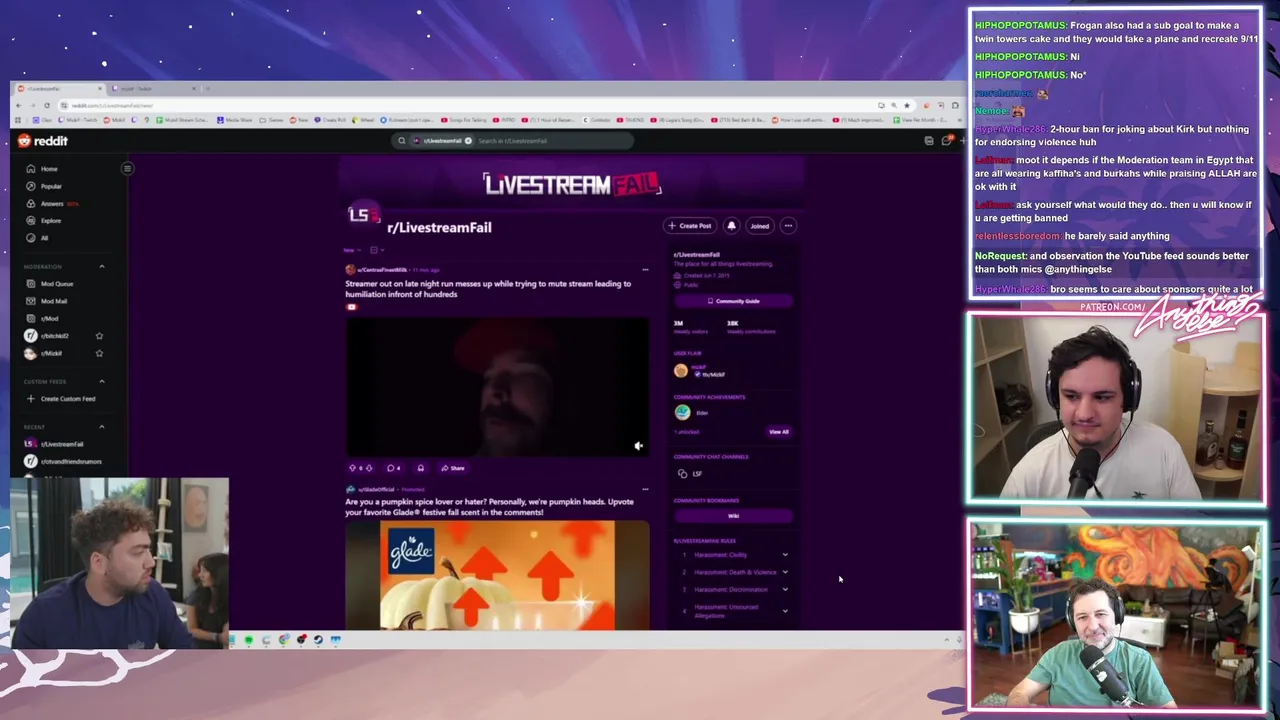Share the streamer late night post
Viewport: 1280px width, 720px height.
click(x=453, y=468)
